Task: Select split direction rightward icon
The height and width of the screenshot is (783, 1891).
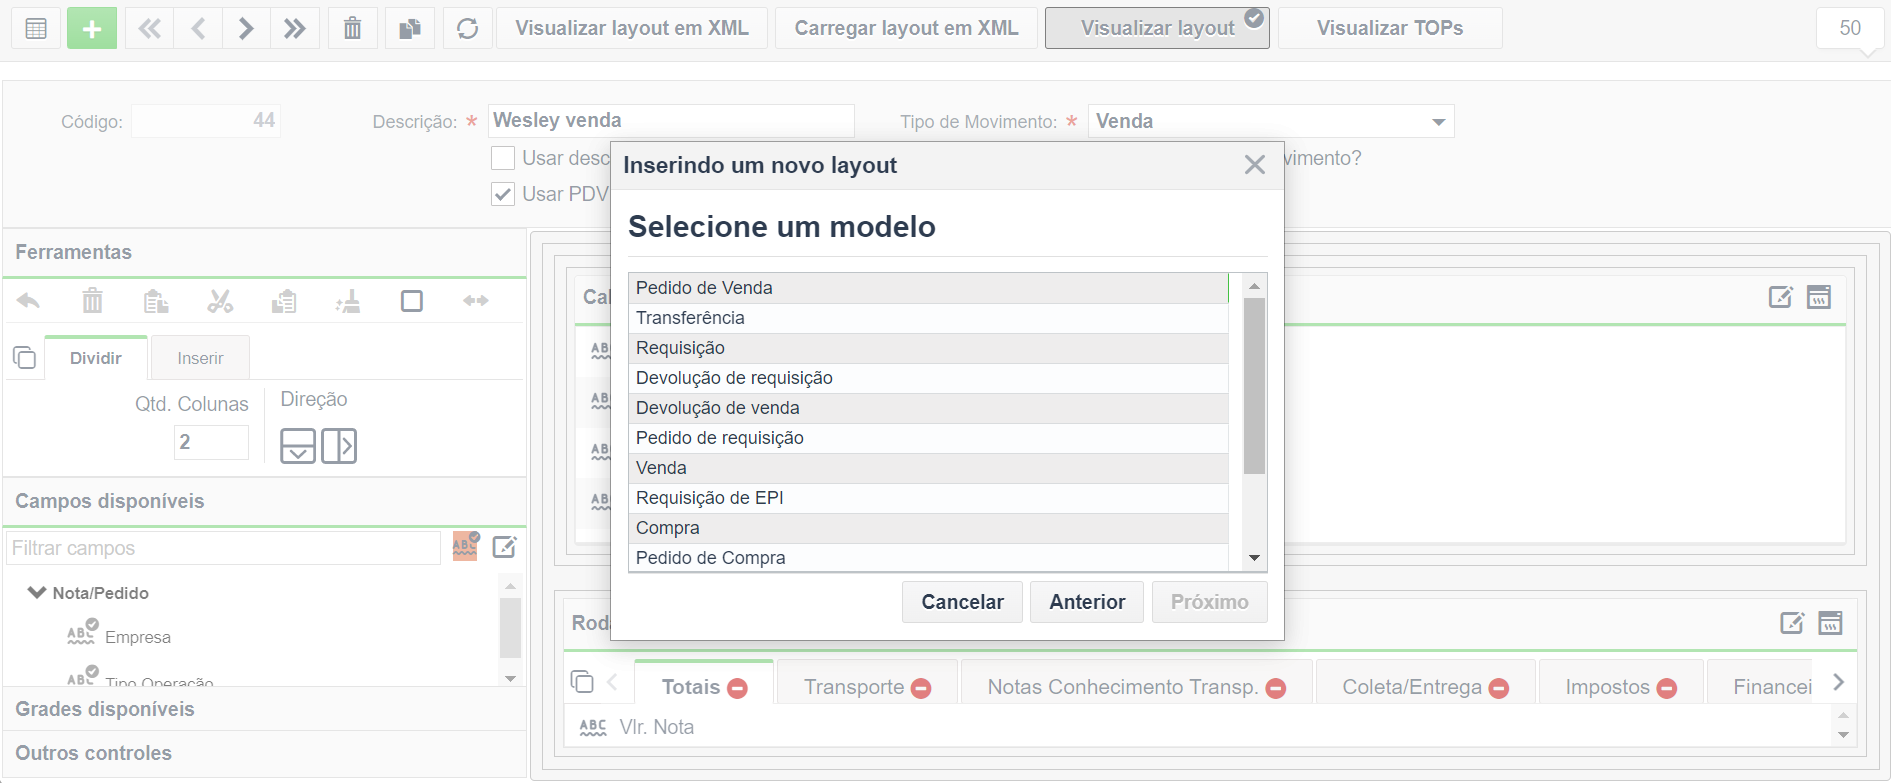Action: [339, 446]
